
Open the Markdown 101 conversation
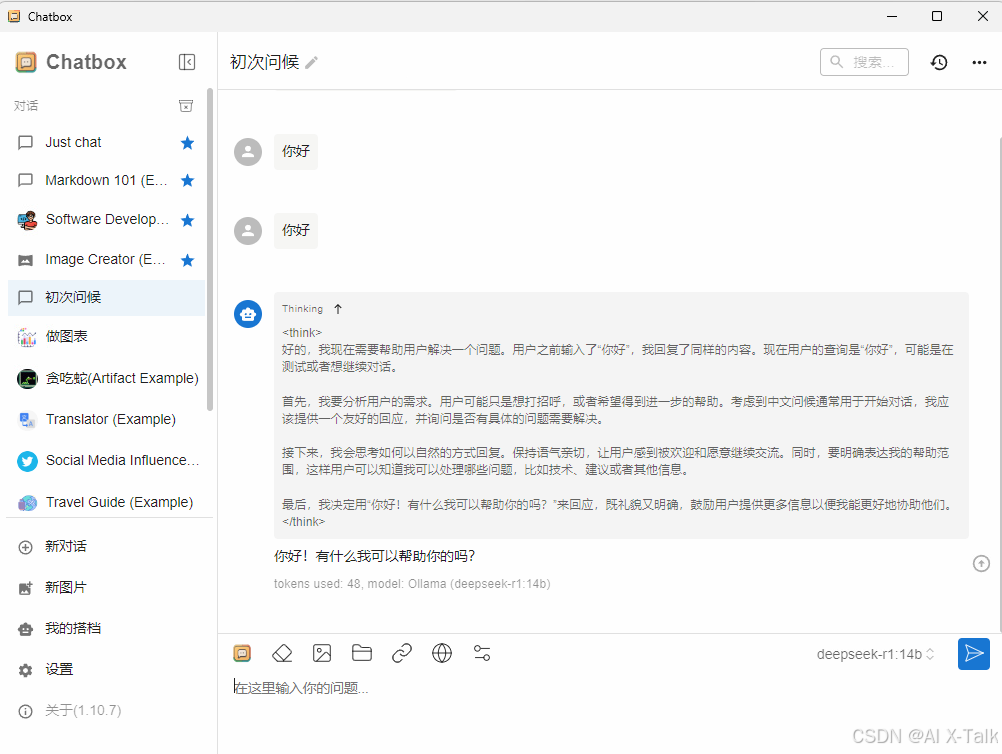tap(106, 181)
